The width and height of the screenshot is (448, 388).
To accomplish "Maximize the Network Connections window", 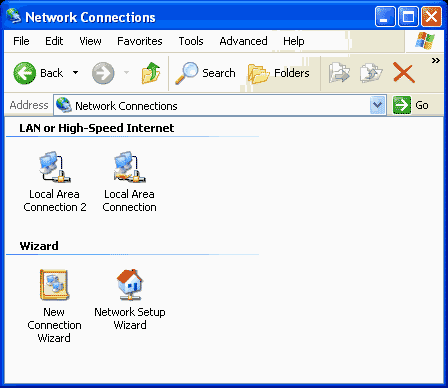I will (x=408, y=16).
